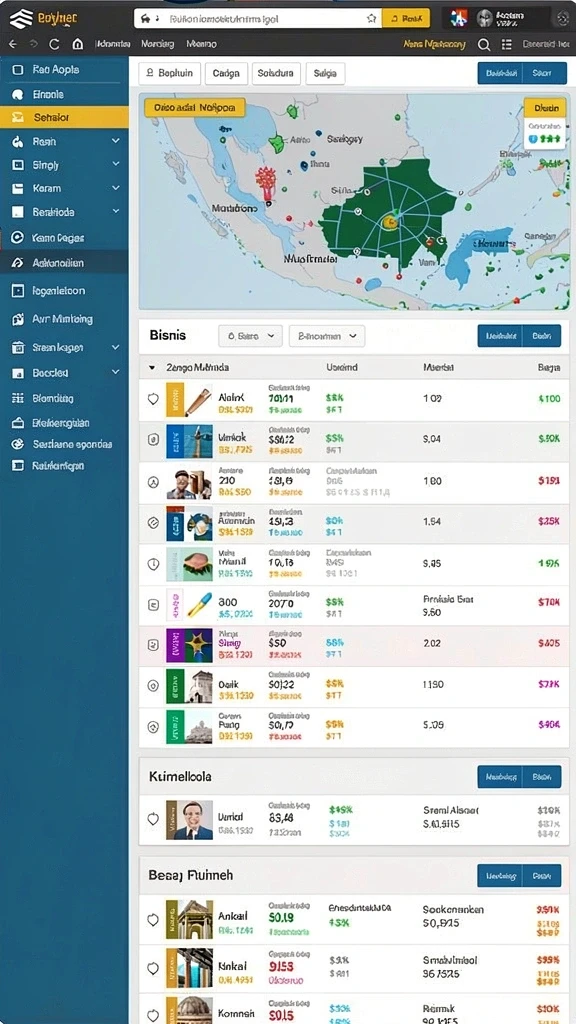Open the Blending sidebar grid icon
Image resolution: width=576 pixels, height=1024 pixels.
click(18, 398)
